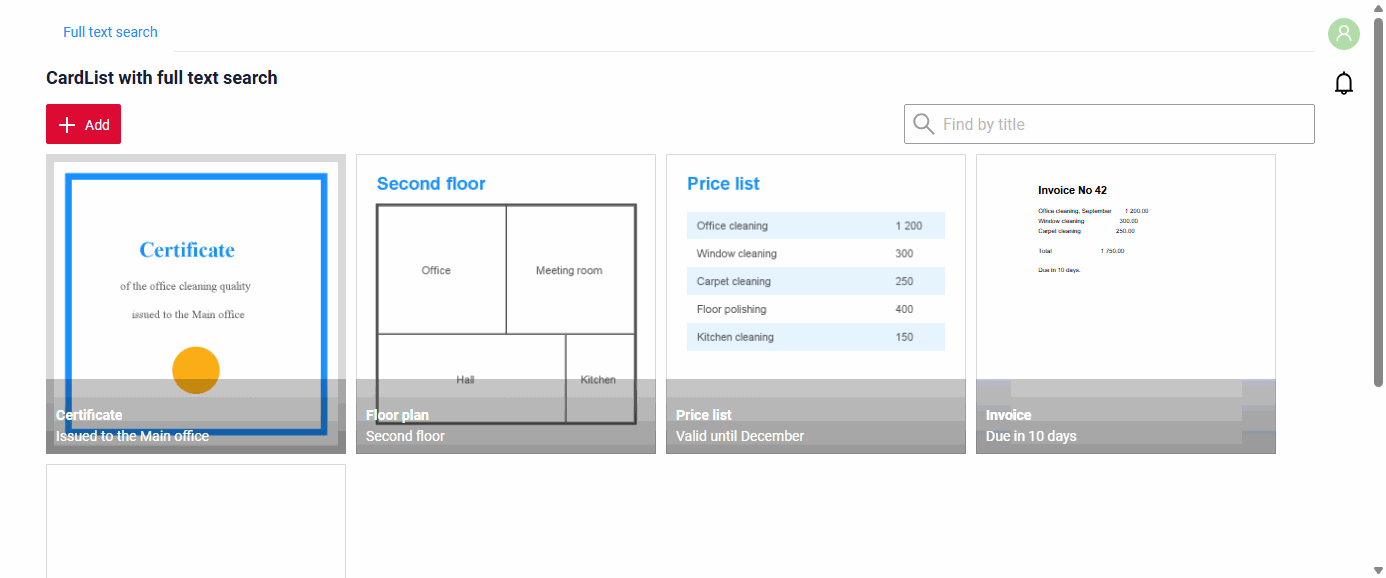Image resolution: width=1386 pixels, height=578 pixels.
Task: Click the CardList with full text search heading
Action: pos(162,78)
